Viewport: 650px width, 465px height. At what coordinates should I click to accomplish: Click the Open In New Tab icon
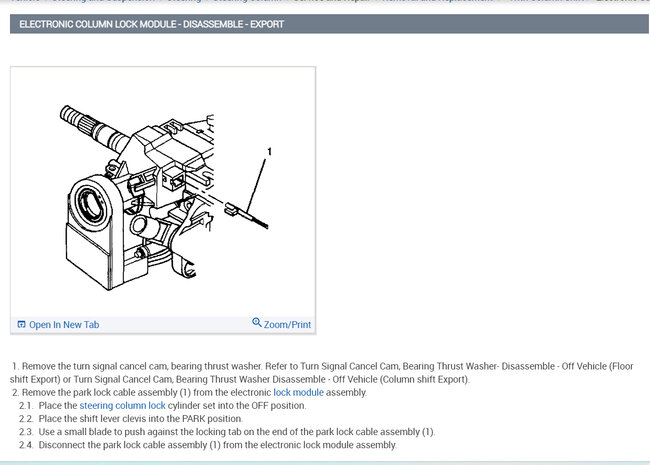coord(22,324)
